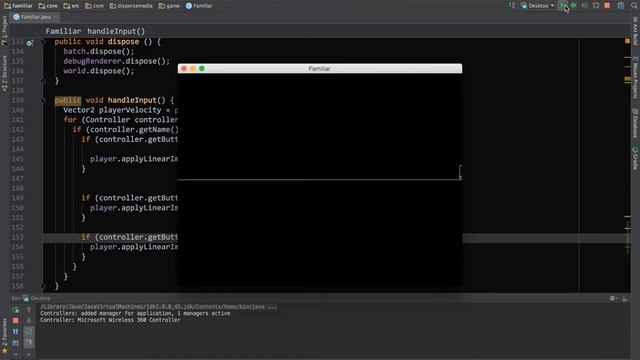Open the Structure tool window sidebar tab
Image resolution: width=640 pixels, height=360 pixels.
[x=4, y=73]
